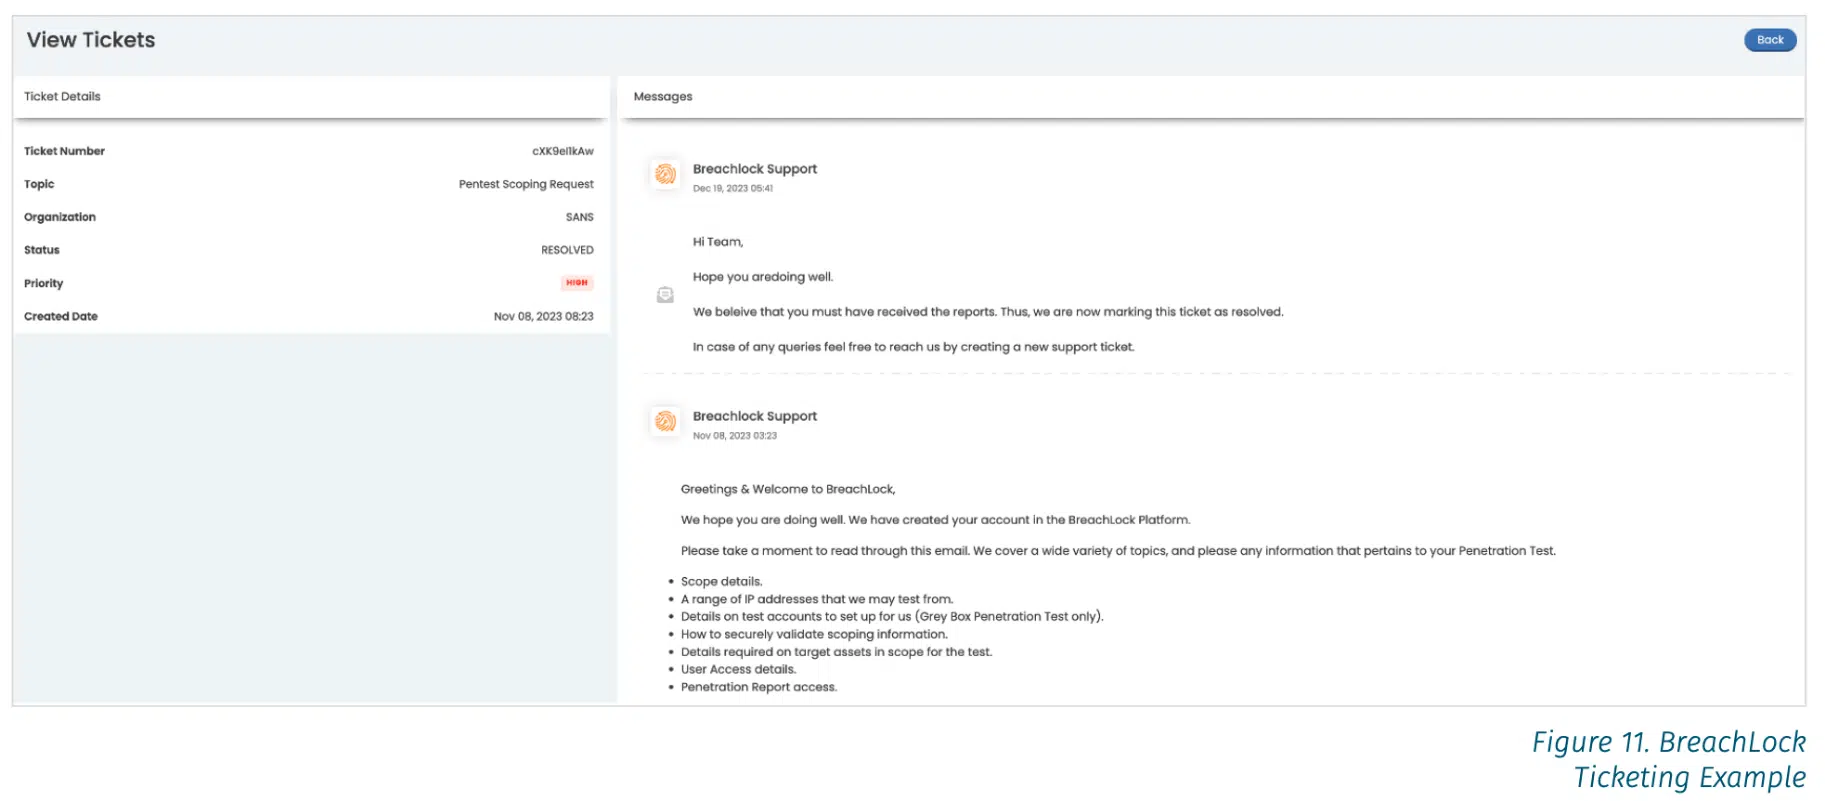Click the greeting line Hi Team,

point(718,242)
